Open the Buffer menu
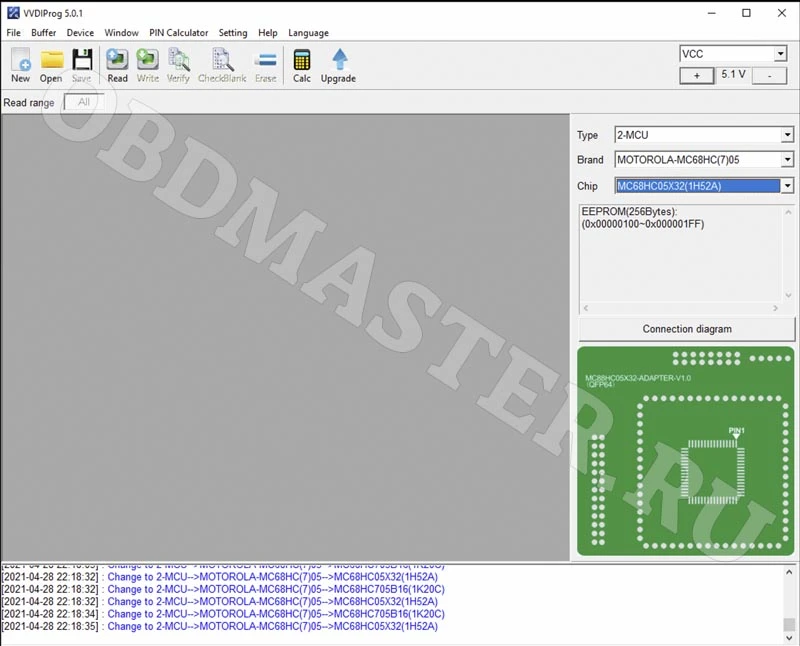800x646 pixels. (43, 33)
